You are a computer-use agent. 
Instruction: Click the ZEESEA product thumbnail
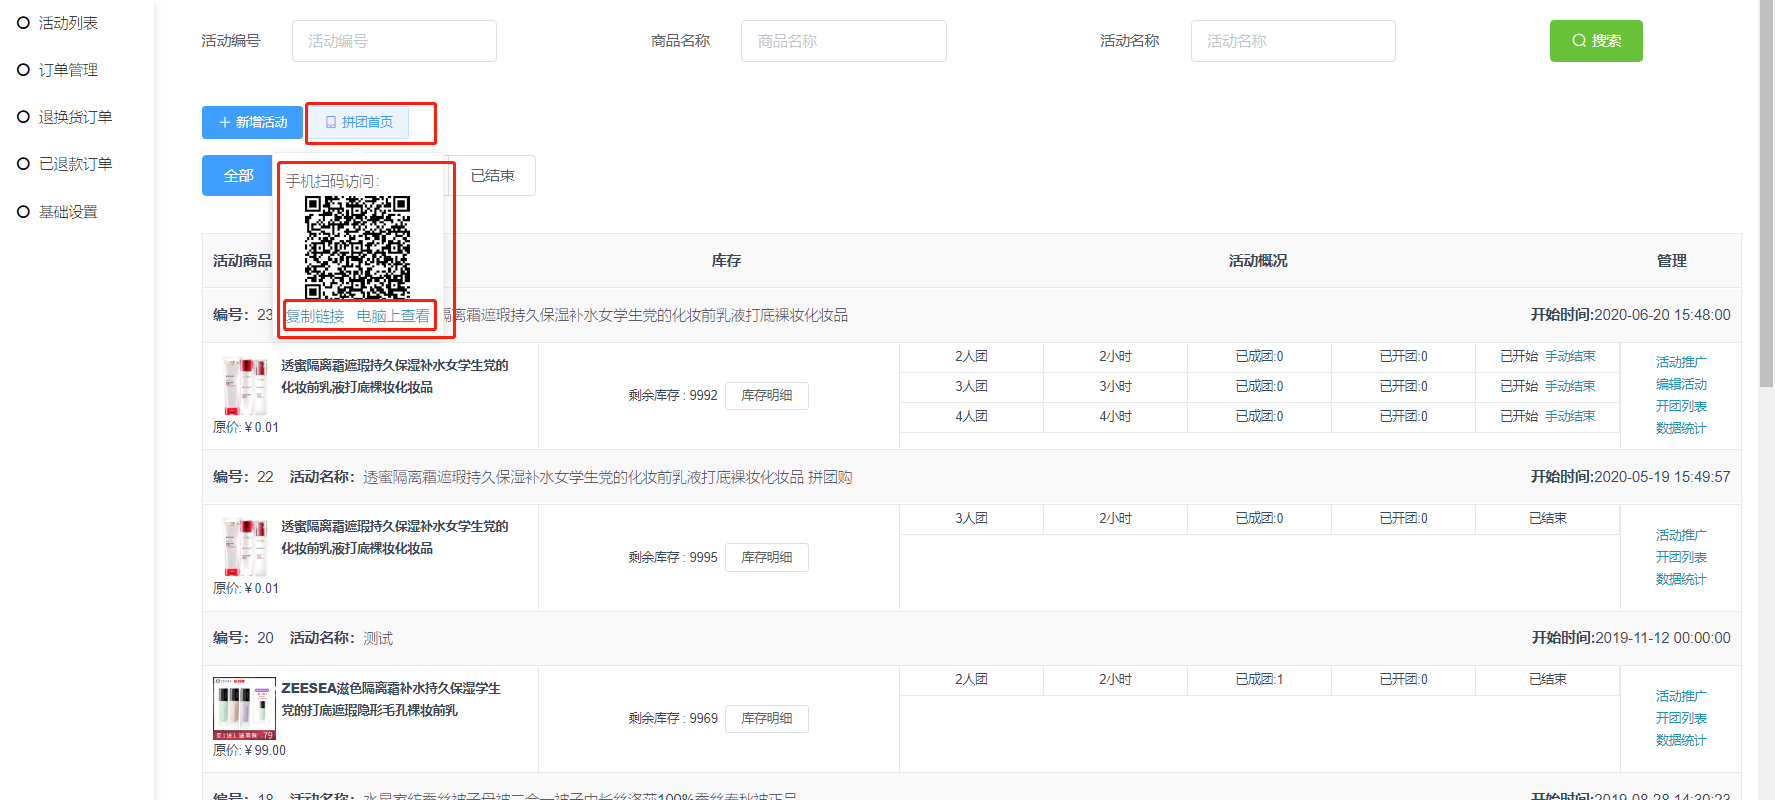[244, 708]
